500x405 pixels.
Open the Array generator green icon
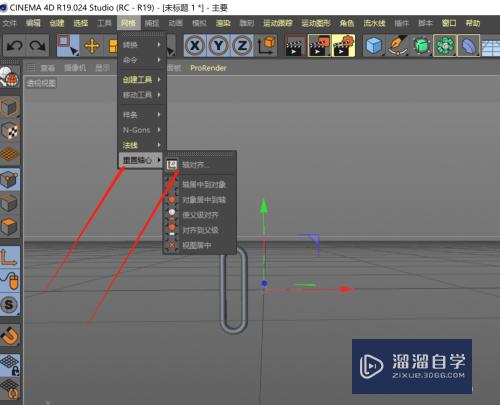445,45
